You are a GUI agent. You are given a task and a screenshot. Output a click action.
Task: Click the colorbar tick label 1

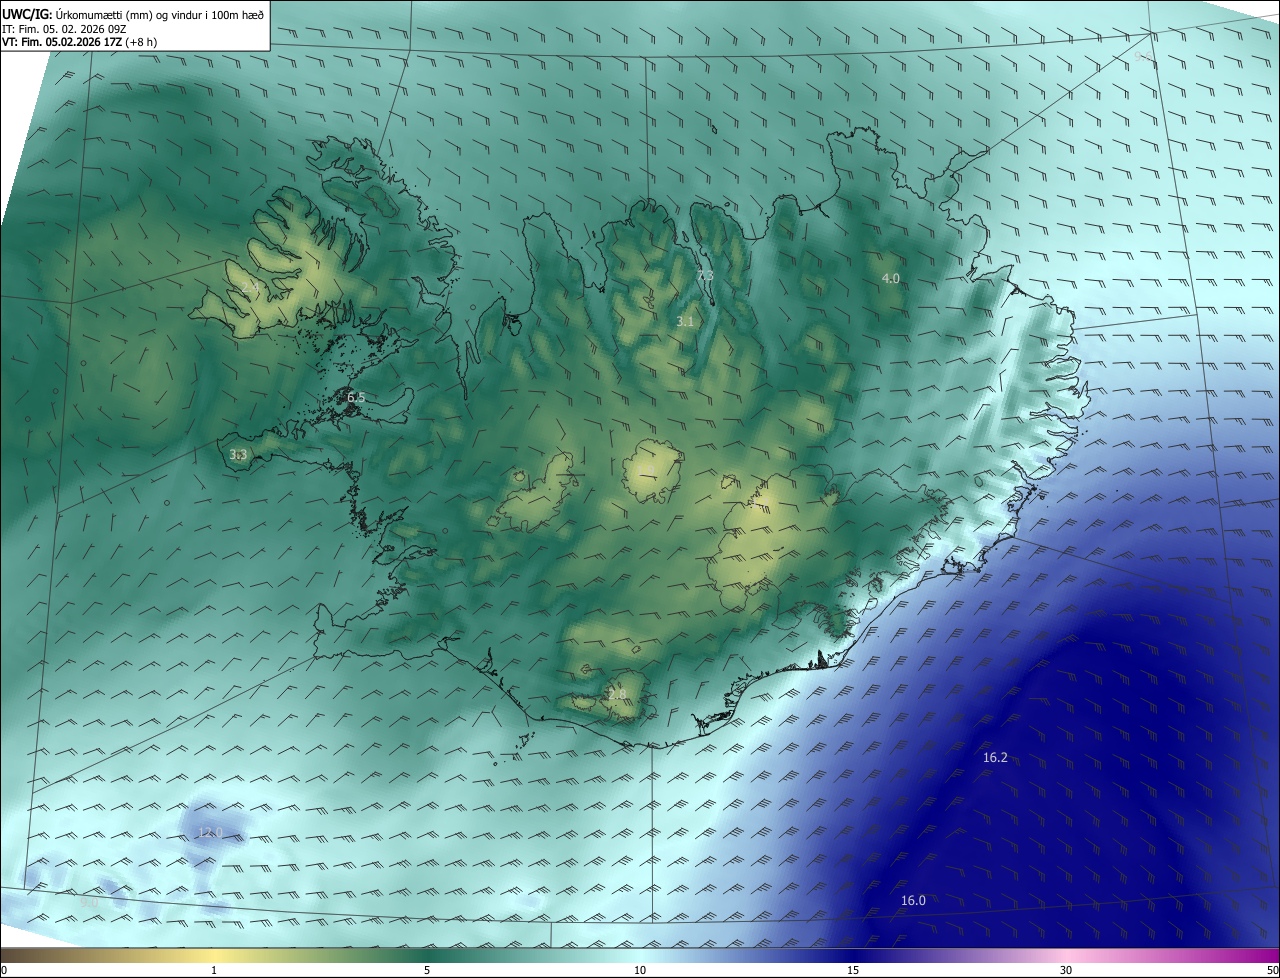tap(215, 971)
